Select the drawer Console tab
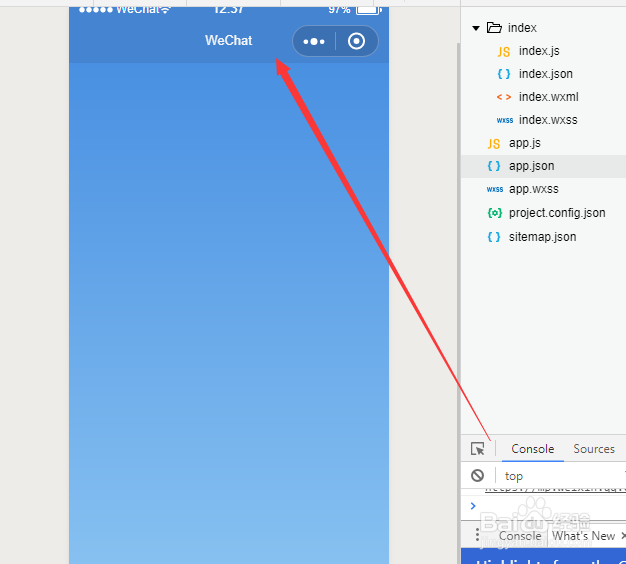Viewport: 626px width, 564px height. (520, 536)
